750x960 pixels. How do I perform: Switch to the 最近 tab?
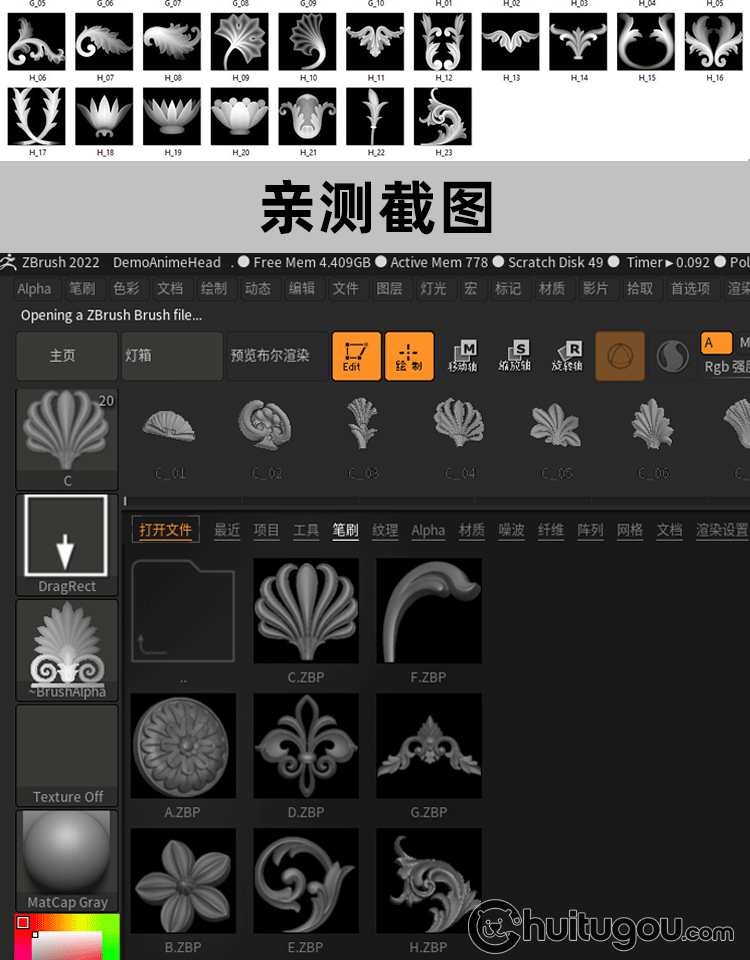coord(227,530)
